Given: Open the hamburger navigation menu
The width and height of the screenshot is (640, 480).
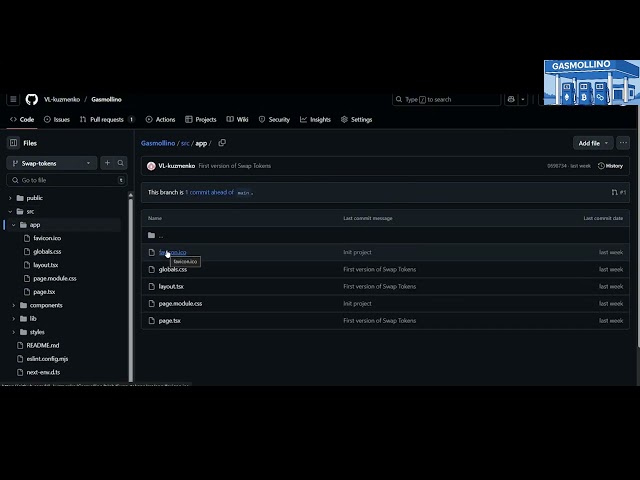Looking at the screenshot, I should click(x=13, y=99).
